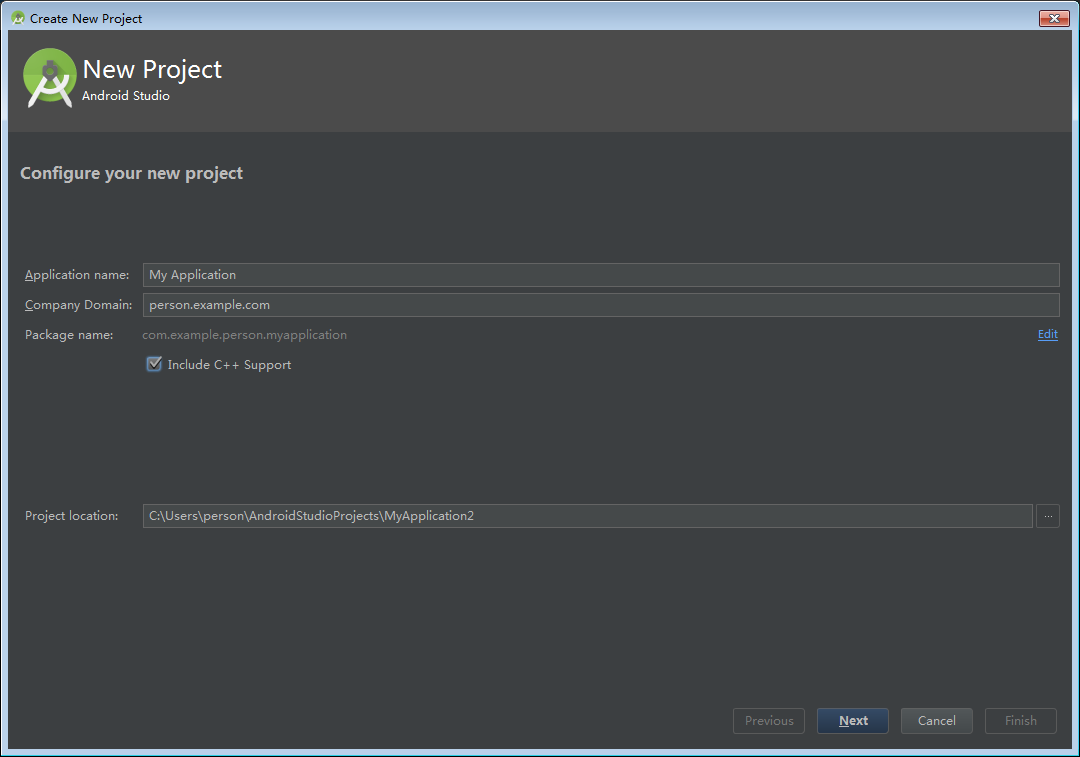Open the folder browser with the "..." button
This screenshot has width=1080, height=757.
click(x=1047, y=516)
